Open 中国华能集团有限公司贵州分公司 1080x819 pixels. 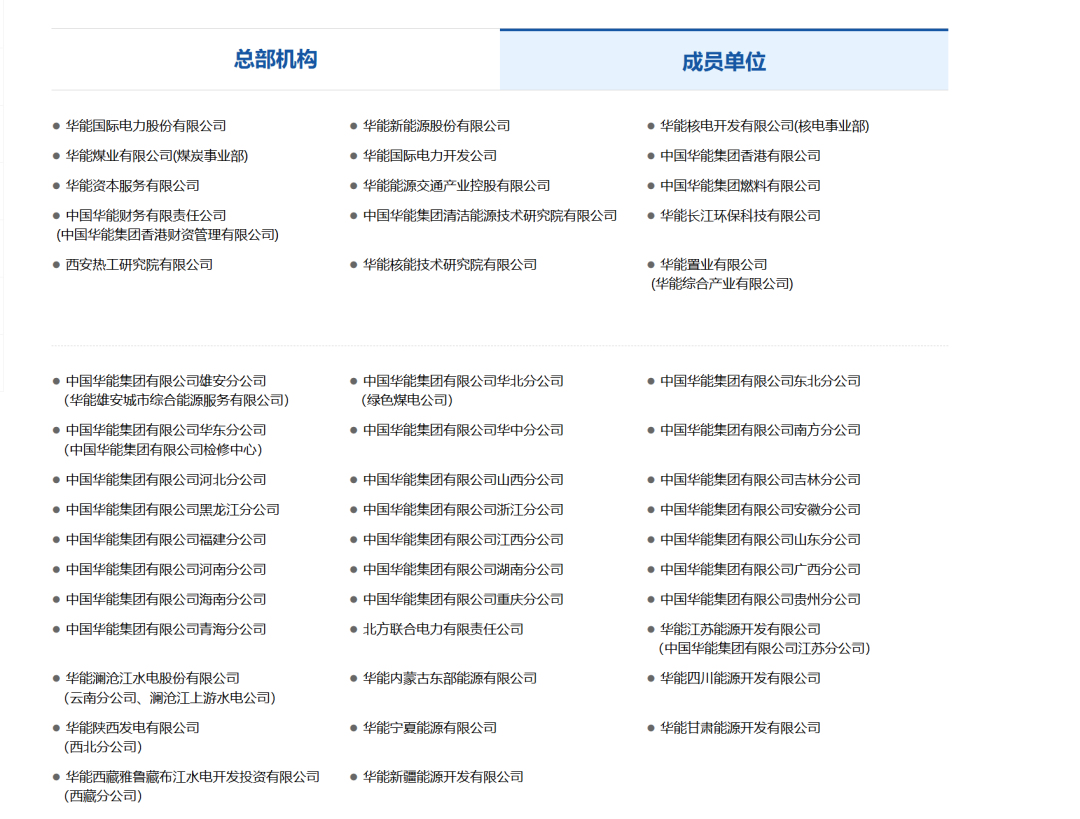760,599
